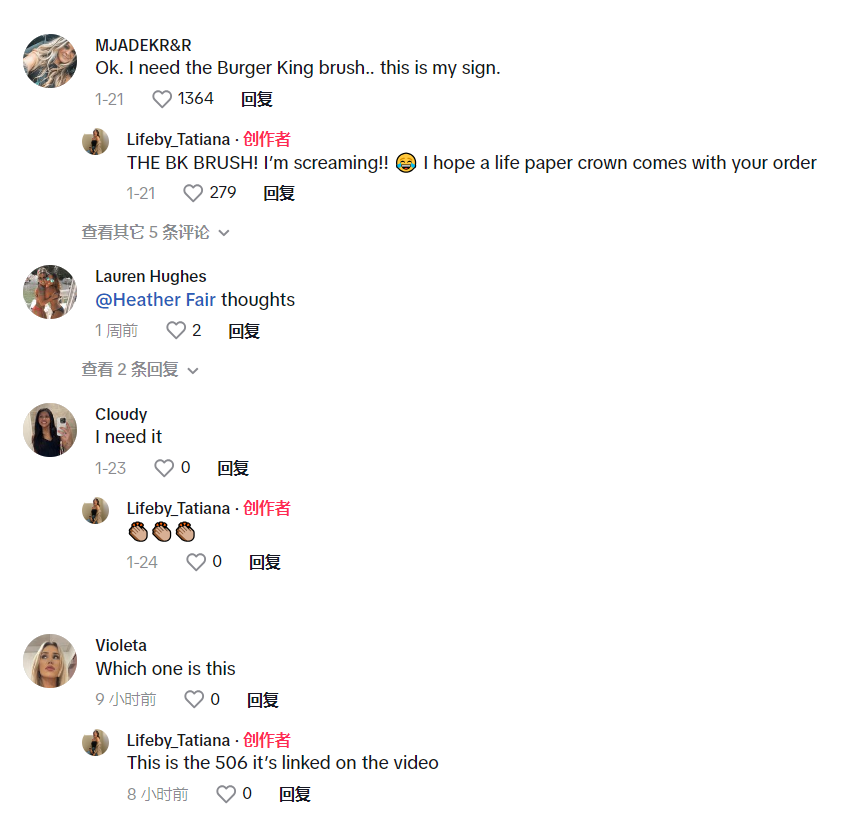The width and height of the screenshot is (856, 820).
Task: Like Tatiana's clapping hands reply
Action: (196, 562)
